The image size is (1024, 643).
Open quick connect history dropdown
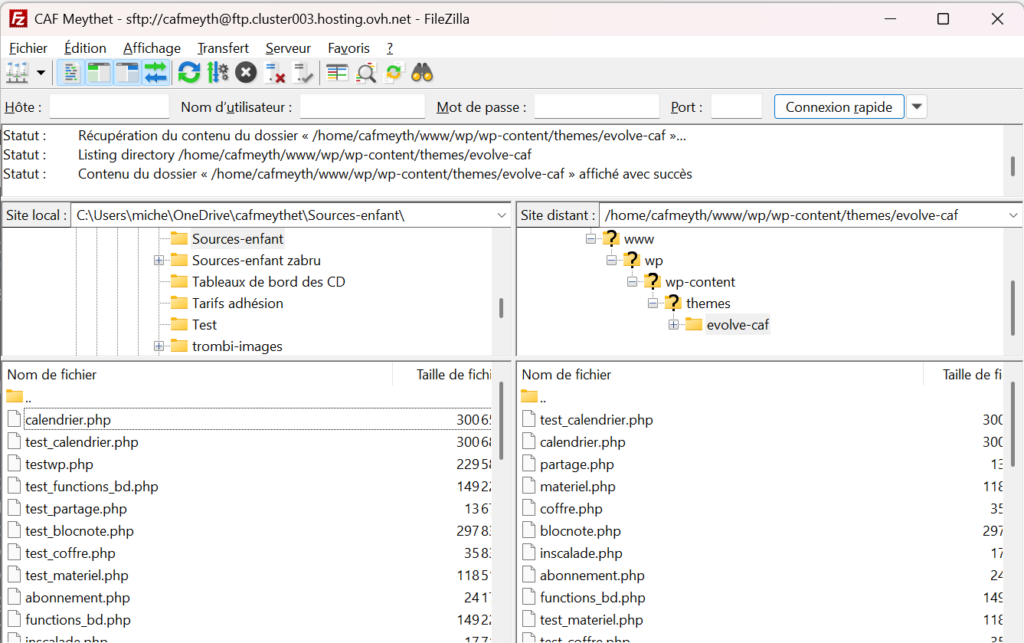coord(916,107)
